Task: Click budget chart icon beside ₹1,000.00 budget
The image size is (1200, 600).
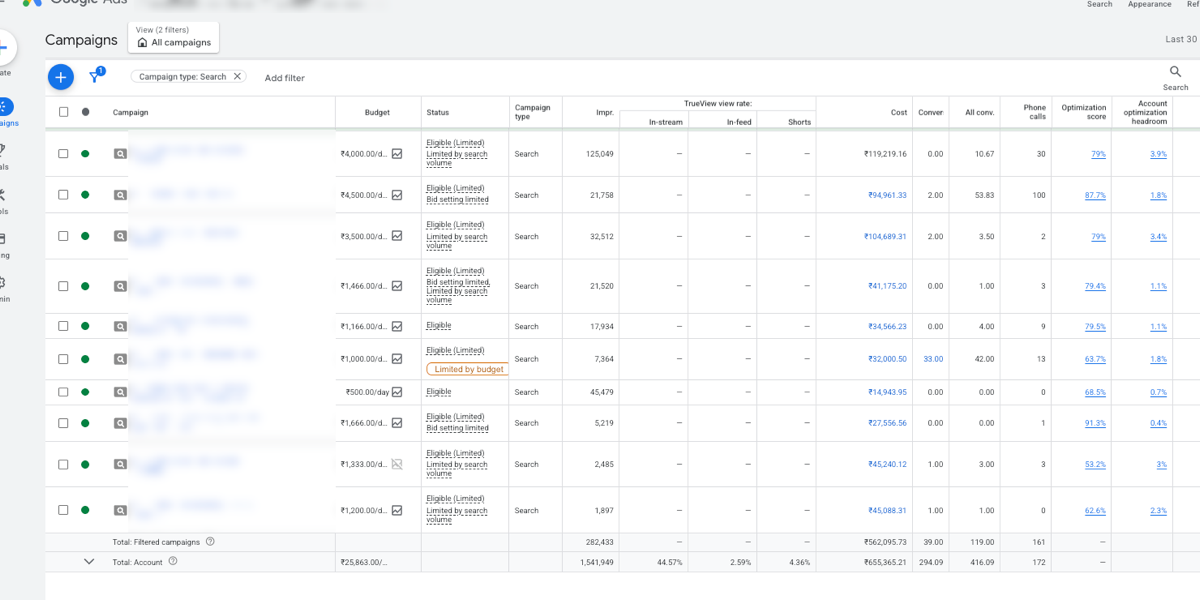Action: pos(397,359)
